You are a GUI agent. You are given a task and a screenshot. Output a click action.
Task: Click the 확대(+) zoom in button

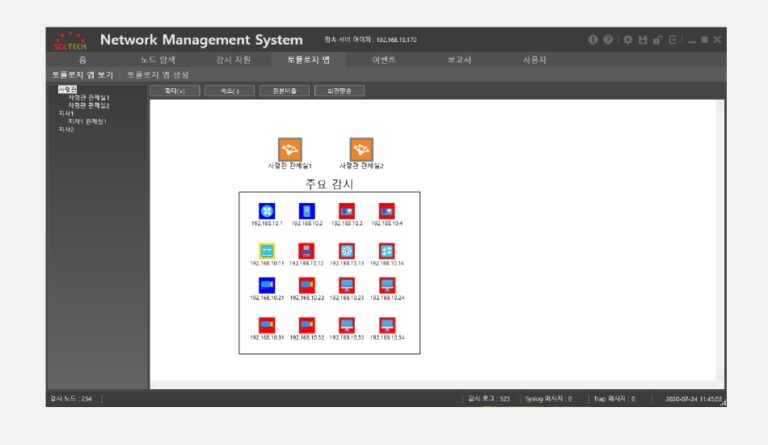[x=174, y=90]
